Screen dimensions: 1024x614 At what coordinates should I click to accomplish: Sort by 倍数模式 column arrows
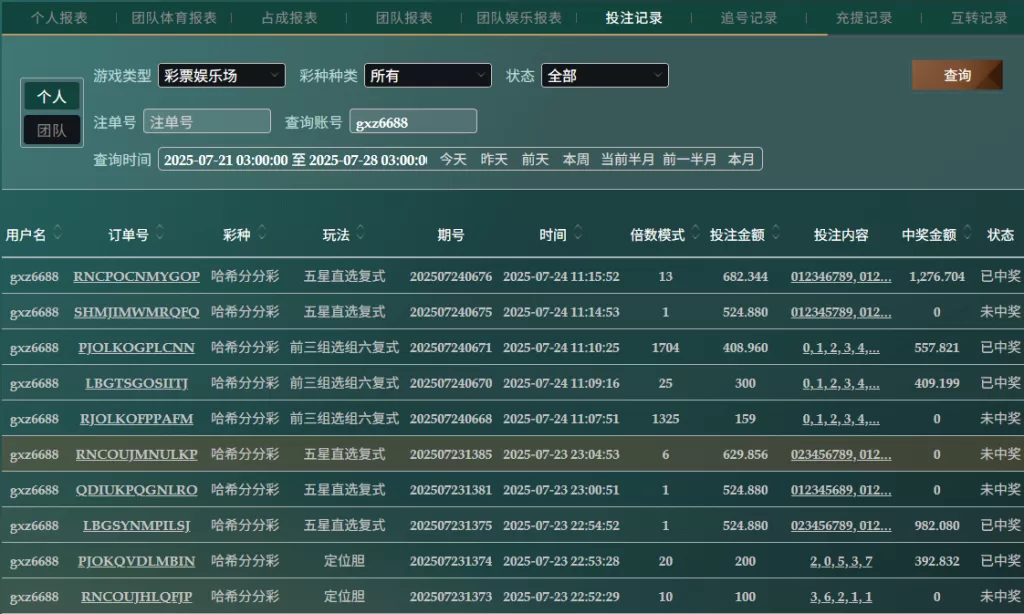click(696, 233)
